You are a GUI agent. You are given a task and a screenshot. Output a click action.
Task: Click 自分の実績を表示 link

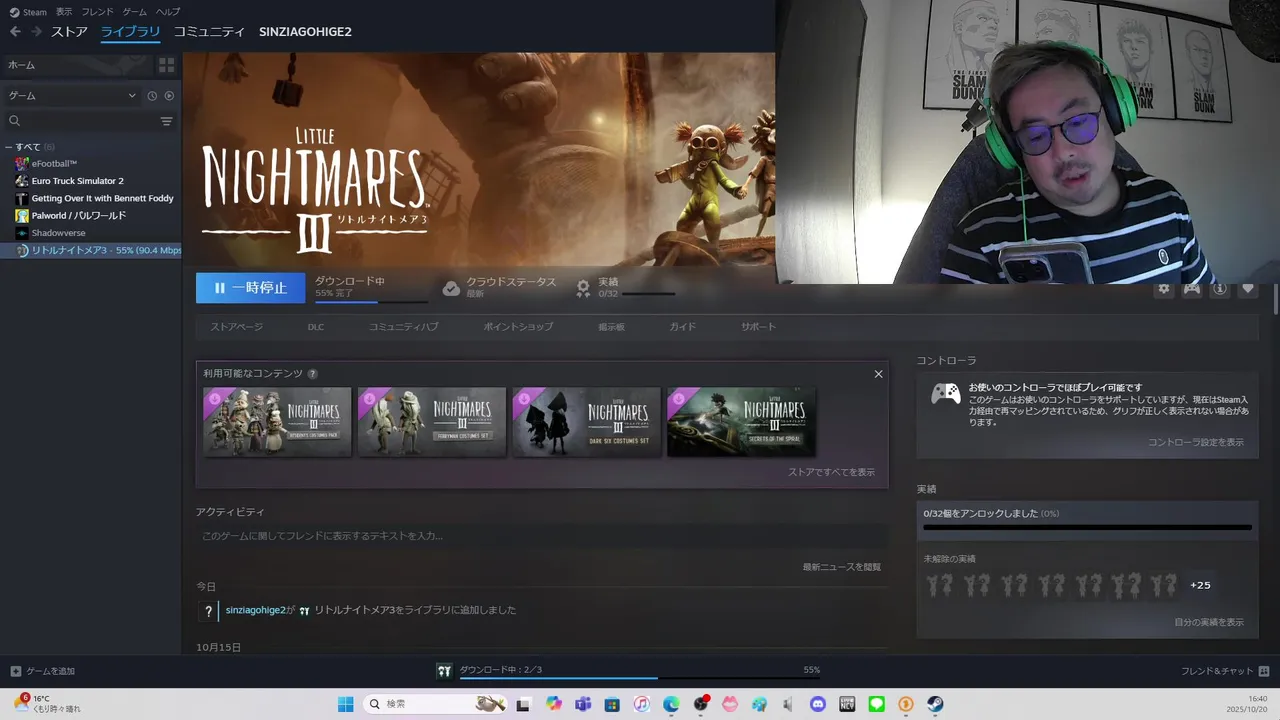point(1209,622)
